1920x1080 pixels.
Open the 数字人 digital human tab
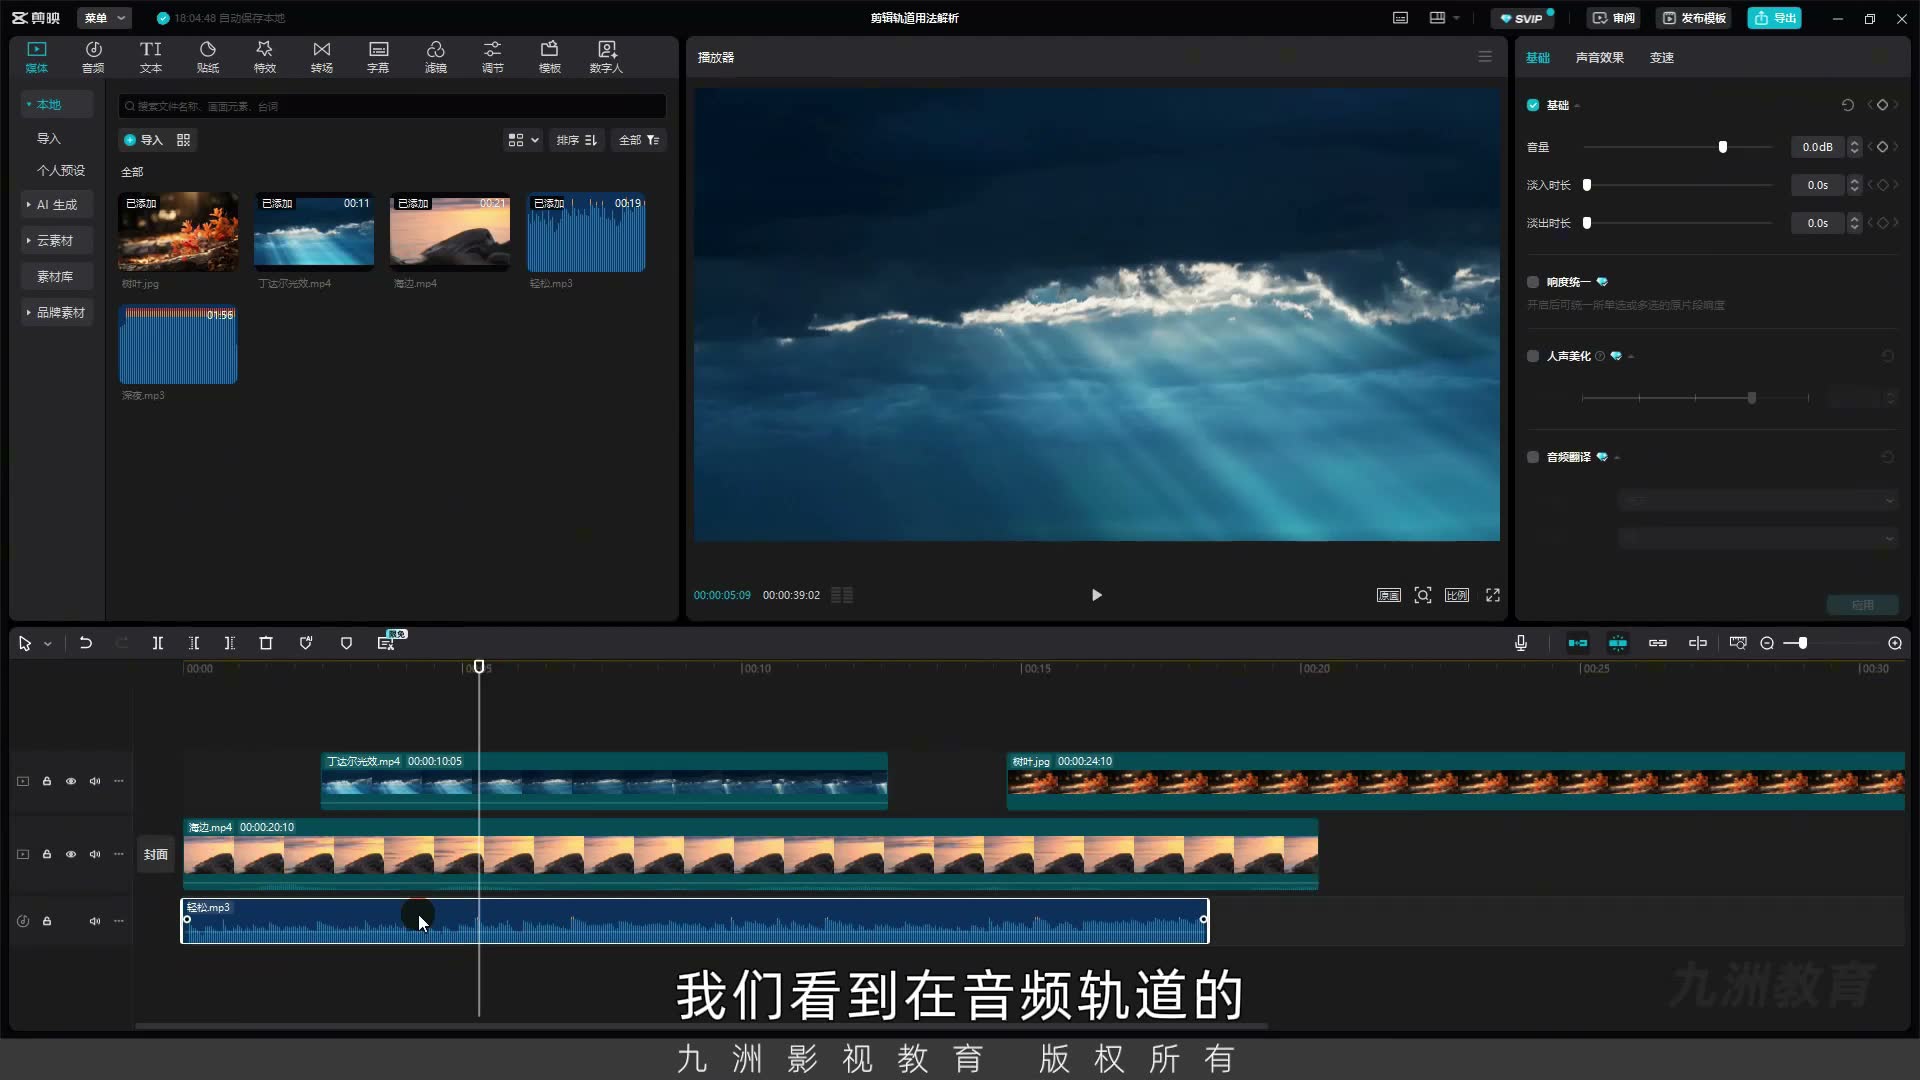(606, 57)
